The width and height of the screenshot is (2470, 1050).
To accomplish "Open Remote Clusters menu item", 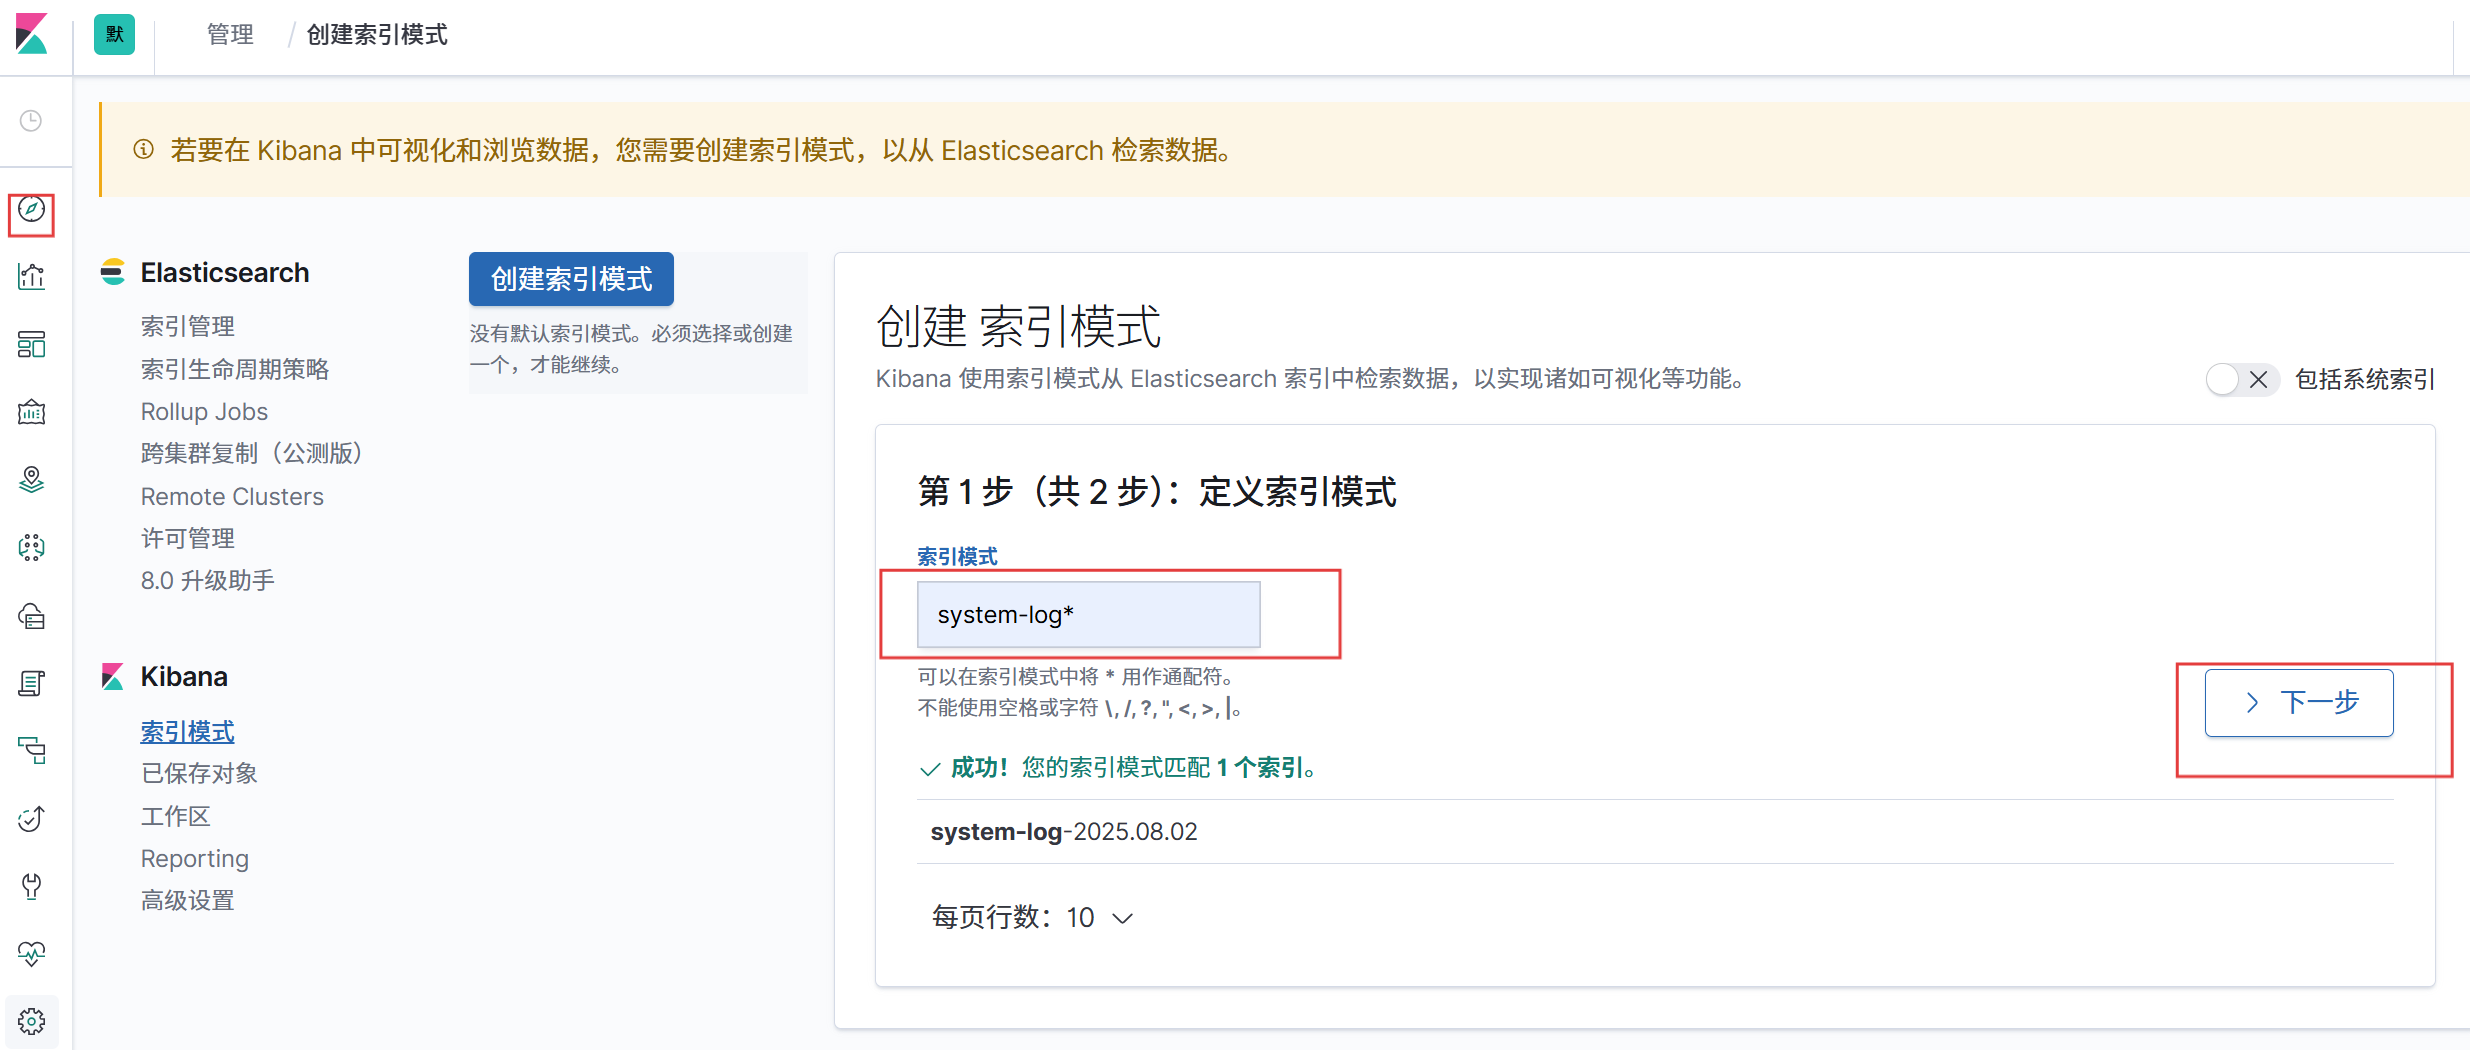I will click(232, 497).
